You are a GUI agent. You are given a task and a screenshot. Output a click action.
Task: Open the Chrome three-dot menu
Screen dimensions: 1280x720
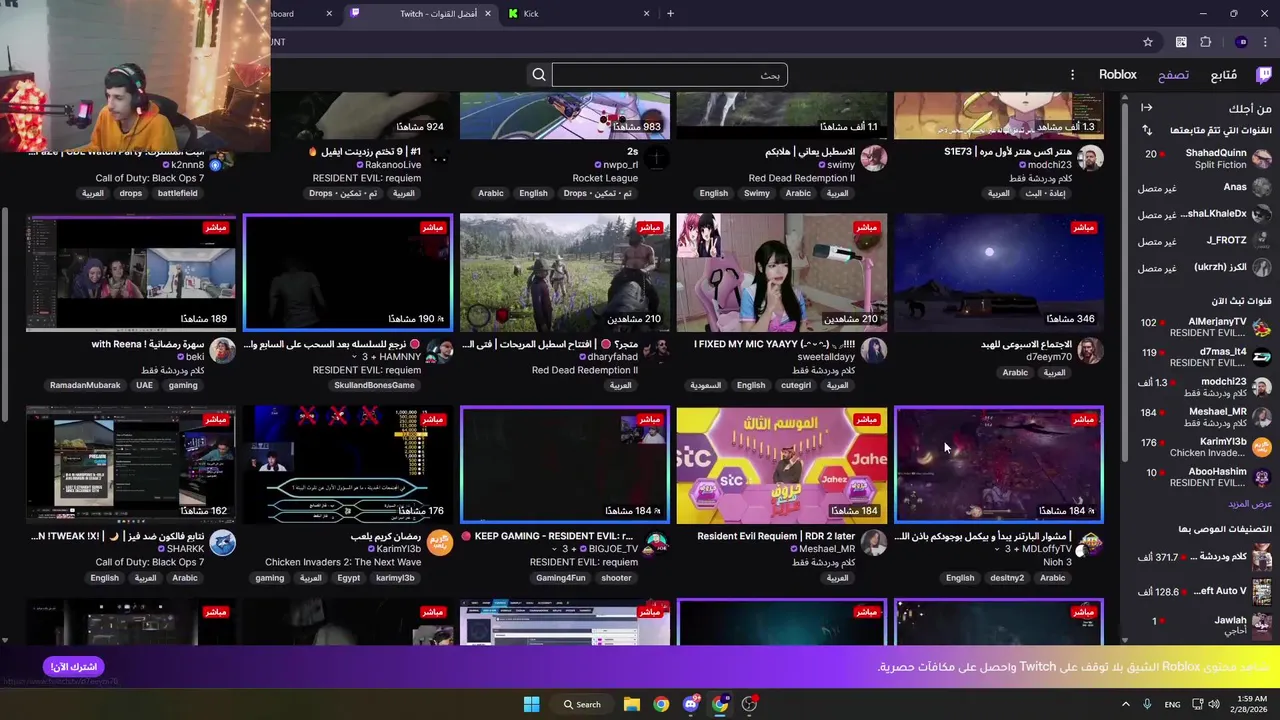[1266, 42]
